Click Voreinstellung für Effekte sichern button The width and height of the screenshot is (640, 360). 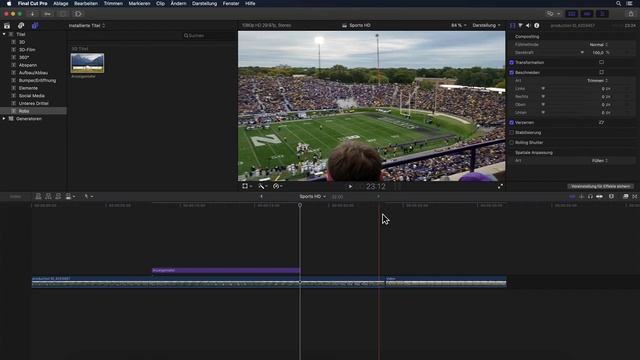tap(600, 187)
